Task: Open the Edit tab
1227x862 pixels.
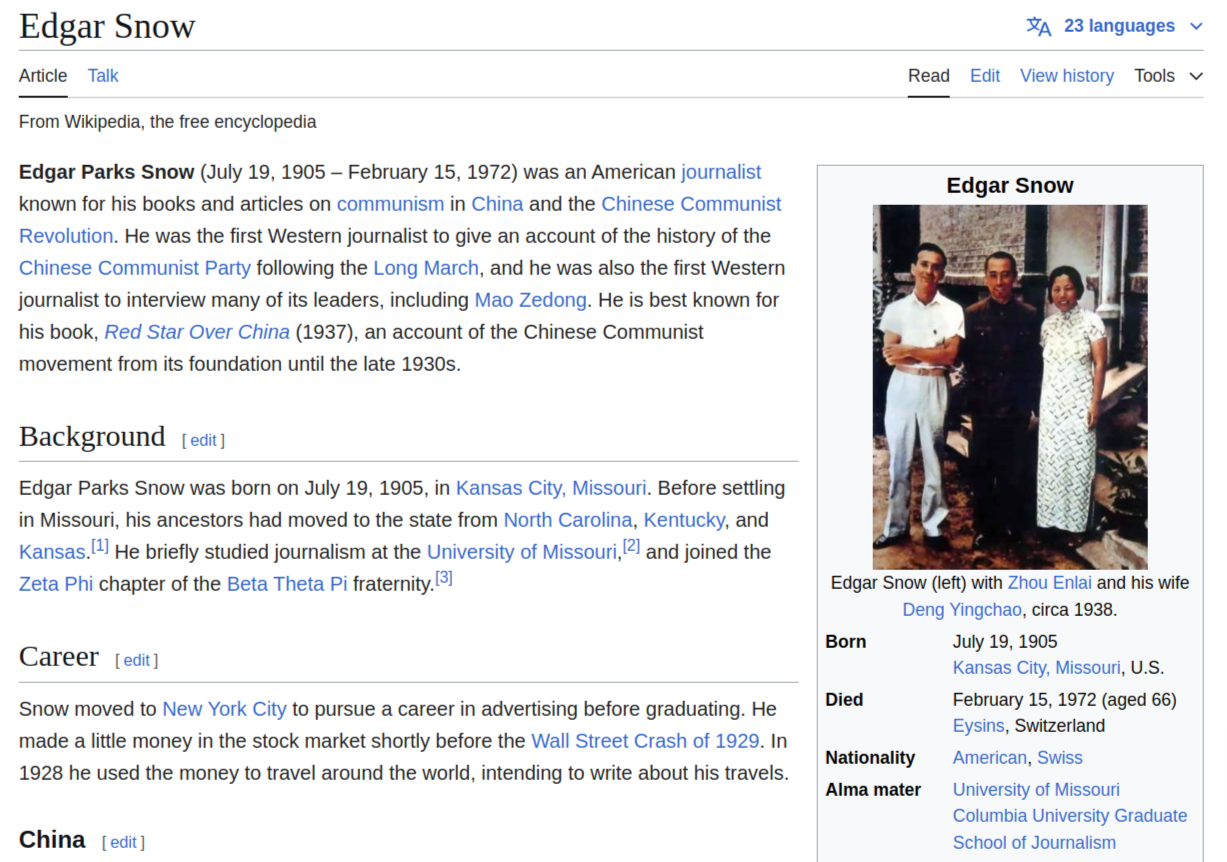Action: coord(985,76)
